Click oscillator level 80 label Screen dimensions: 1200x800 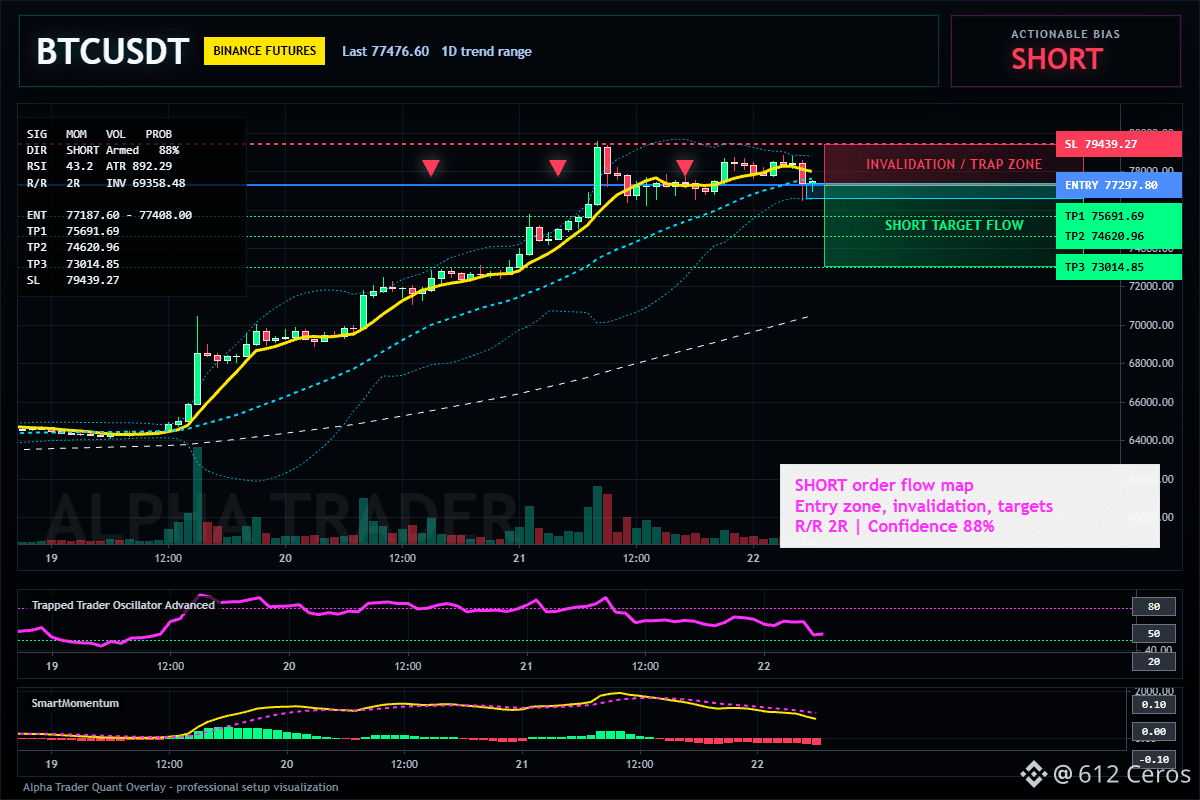point(1153,607)
